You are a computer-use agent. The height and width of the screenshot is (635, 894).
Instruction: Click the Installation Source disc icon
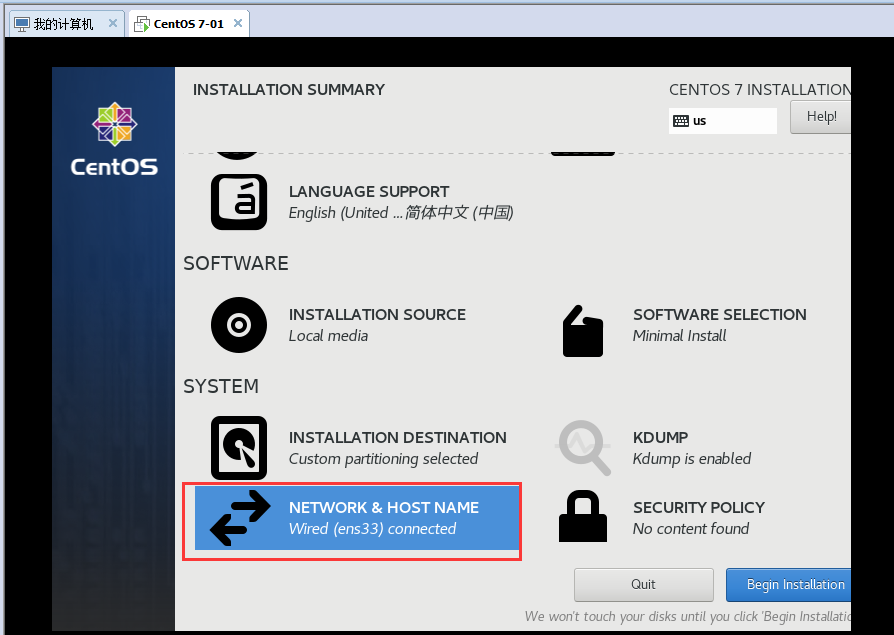239,325
